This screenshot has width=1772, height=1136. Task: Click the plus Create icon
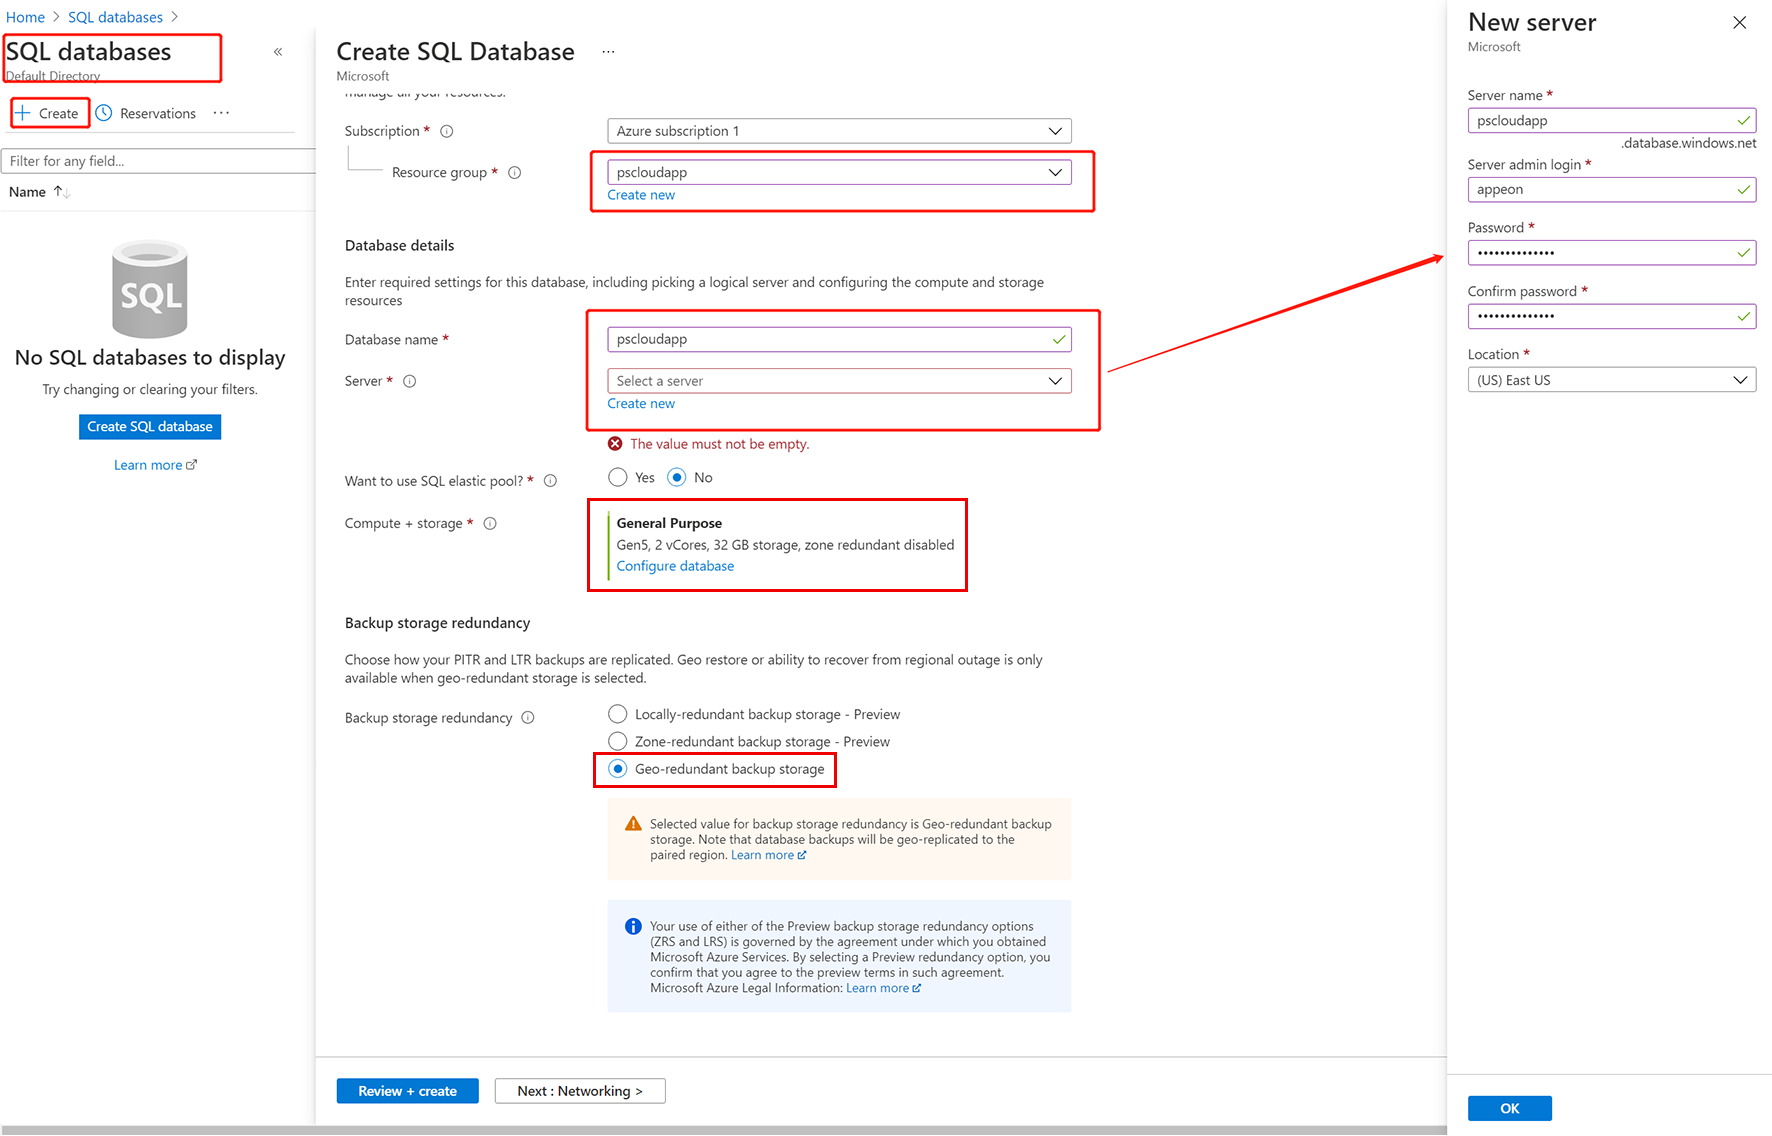pos(23,113)
